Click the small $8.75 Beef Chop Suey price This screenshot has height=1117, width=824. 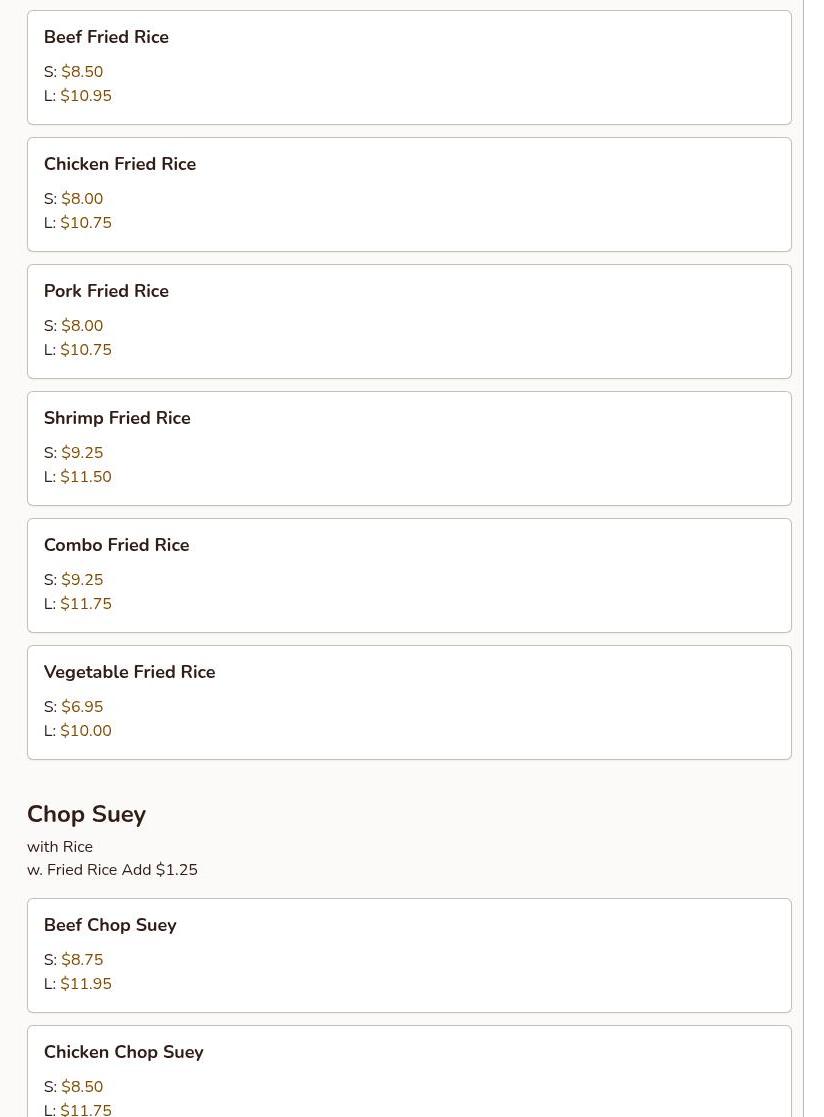coord(82,960)
